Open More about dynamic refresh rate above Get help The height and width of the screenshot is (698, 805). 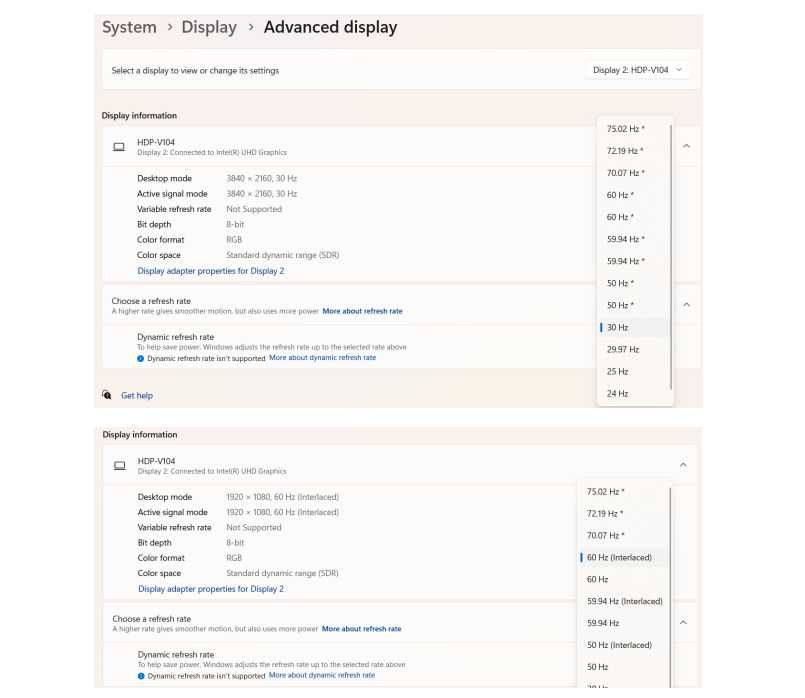322,358
